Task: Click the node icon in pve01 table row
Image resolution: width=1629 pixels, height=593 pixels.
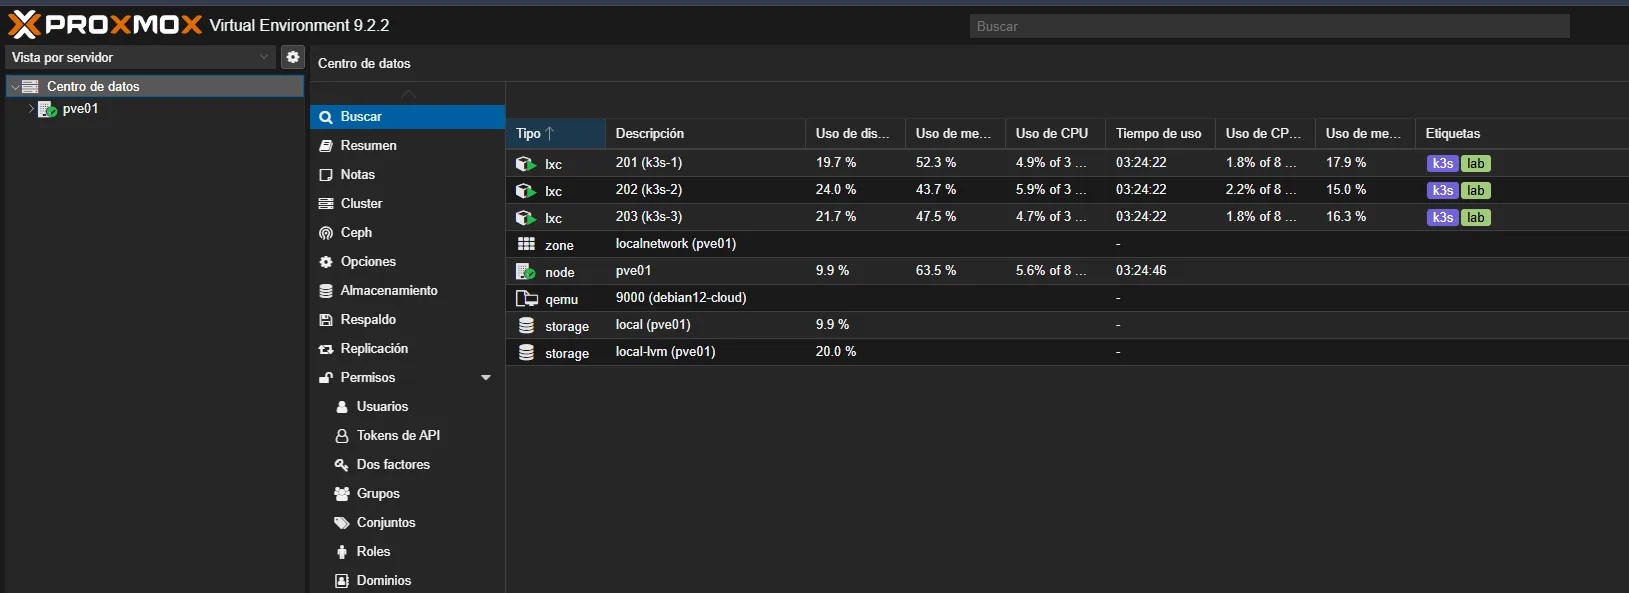Action: [x=526, y=271]
